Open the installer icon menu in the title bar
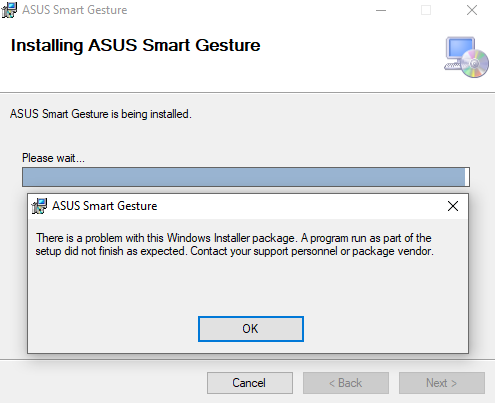The height and width of the screenshot is (403, 495). 9,10
